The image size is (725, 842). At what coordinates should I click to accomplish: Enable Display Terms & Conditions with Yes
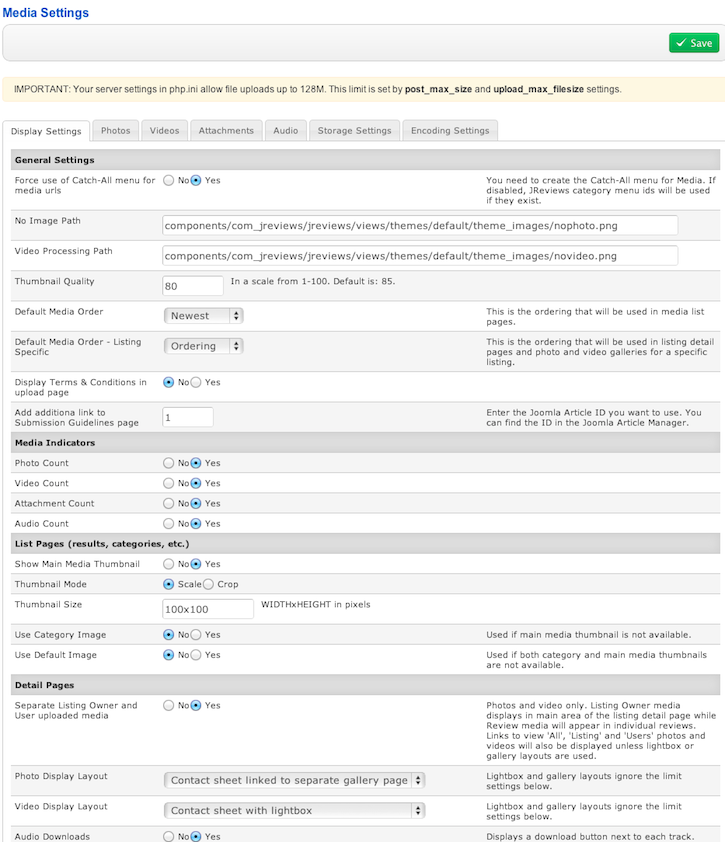point(196,382)
